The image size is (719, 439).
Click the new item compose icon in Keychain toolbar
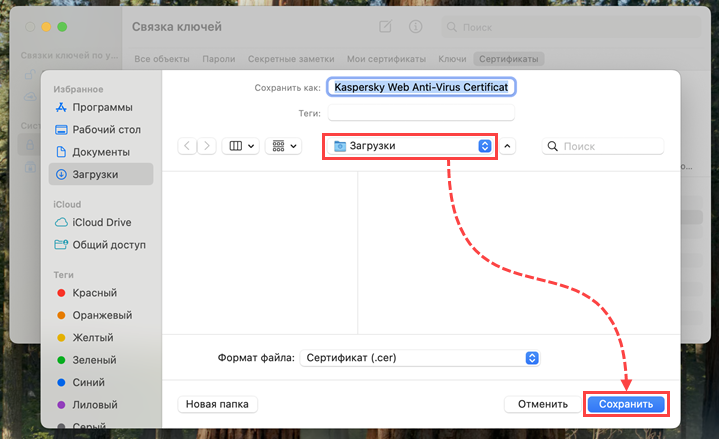(x=386, y=27)
